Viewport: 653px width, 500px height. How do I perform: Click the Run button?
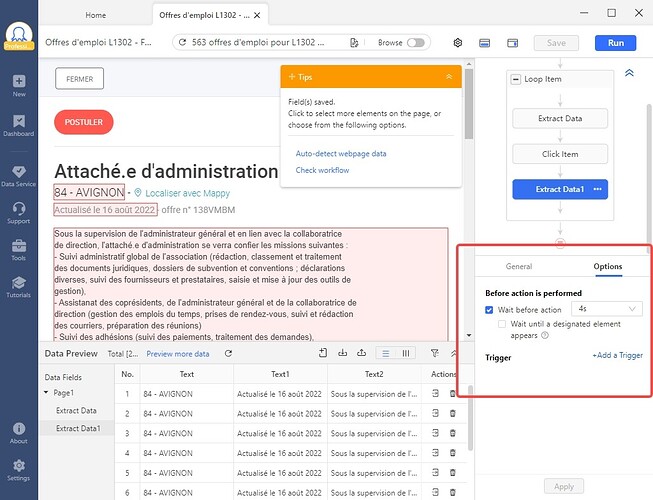[616, 43]
